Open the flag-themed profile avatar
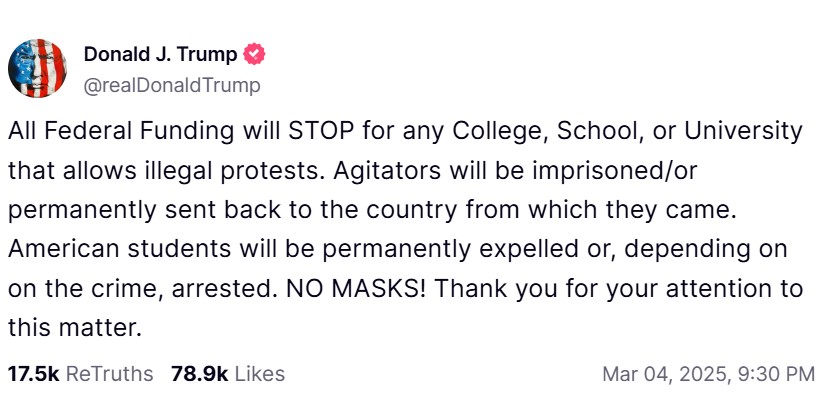Viewport: 826px width, 408px height. coord(37,68)
